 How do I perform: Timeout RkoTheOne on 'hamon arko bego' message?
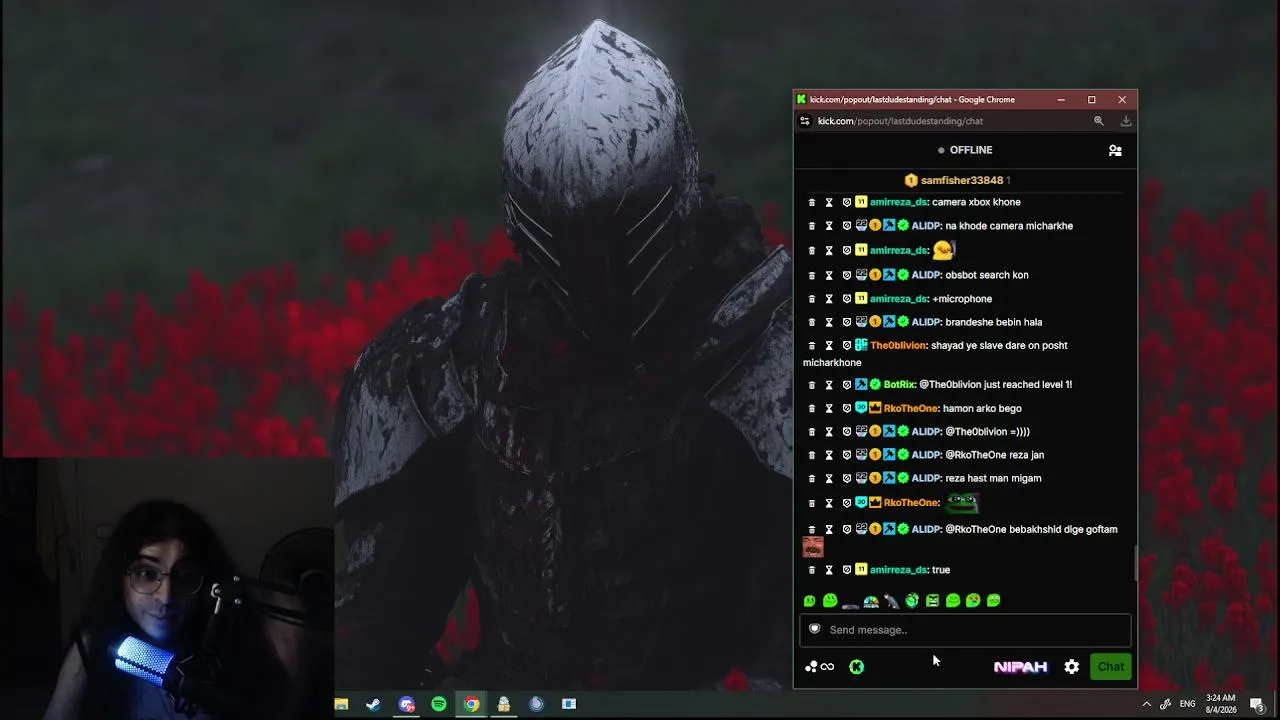coord(829,409)
